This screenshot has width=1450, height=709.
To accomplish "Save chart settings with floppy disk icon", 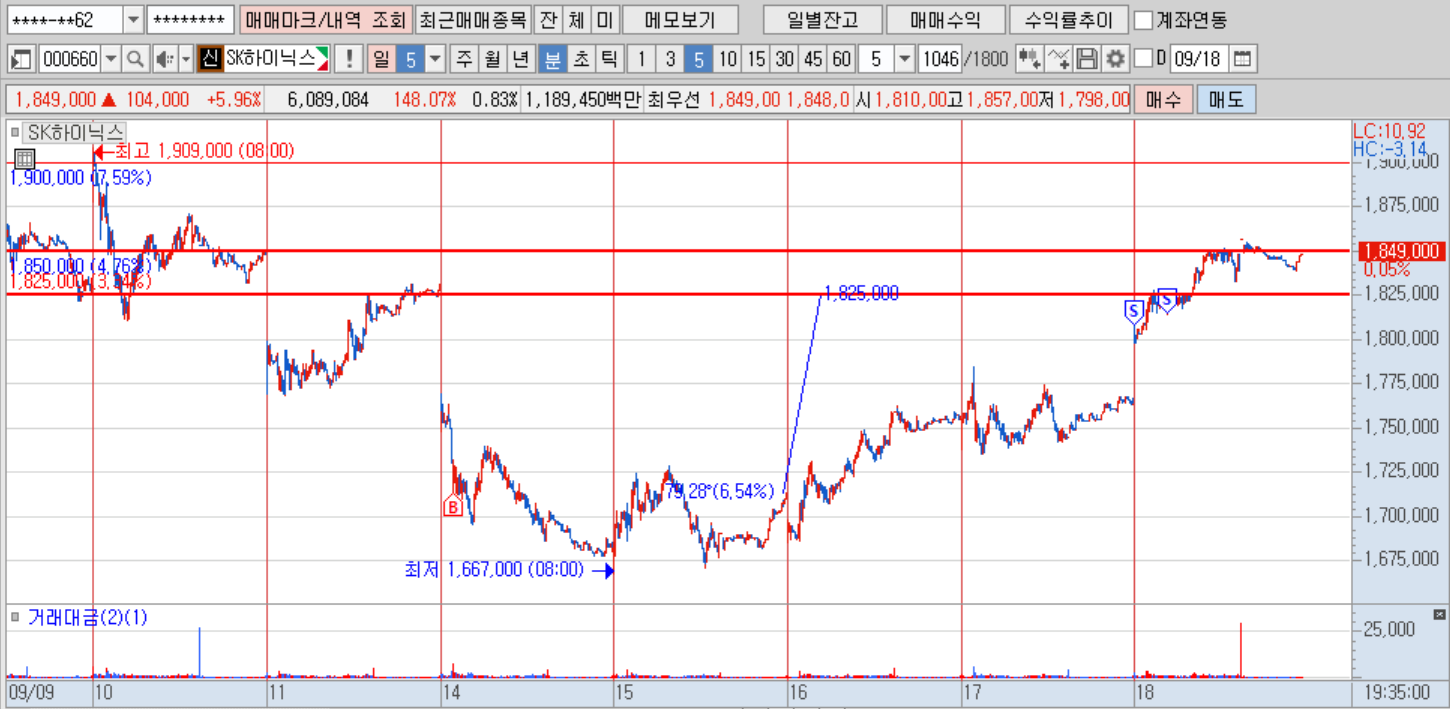I will [1089, 59].
